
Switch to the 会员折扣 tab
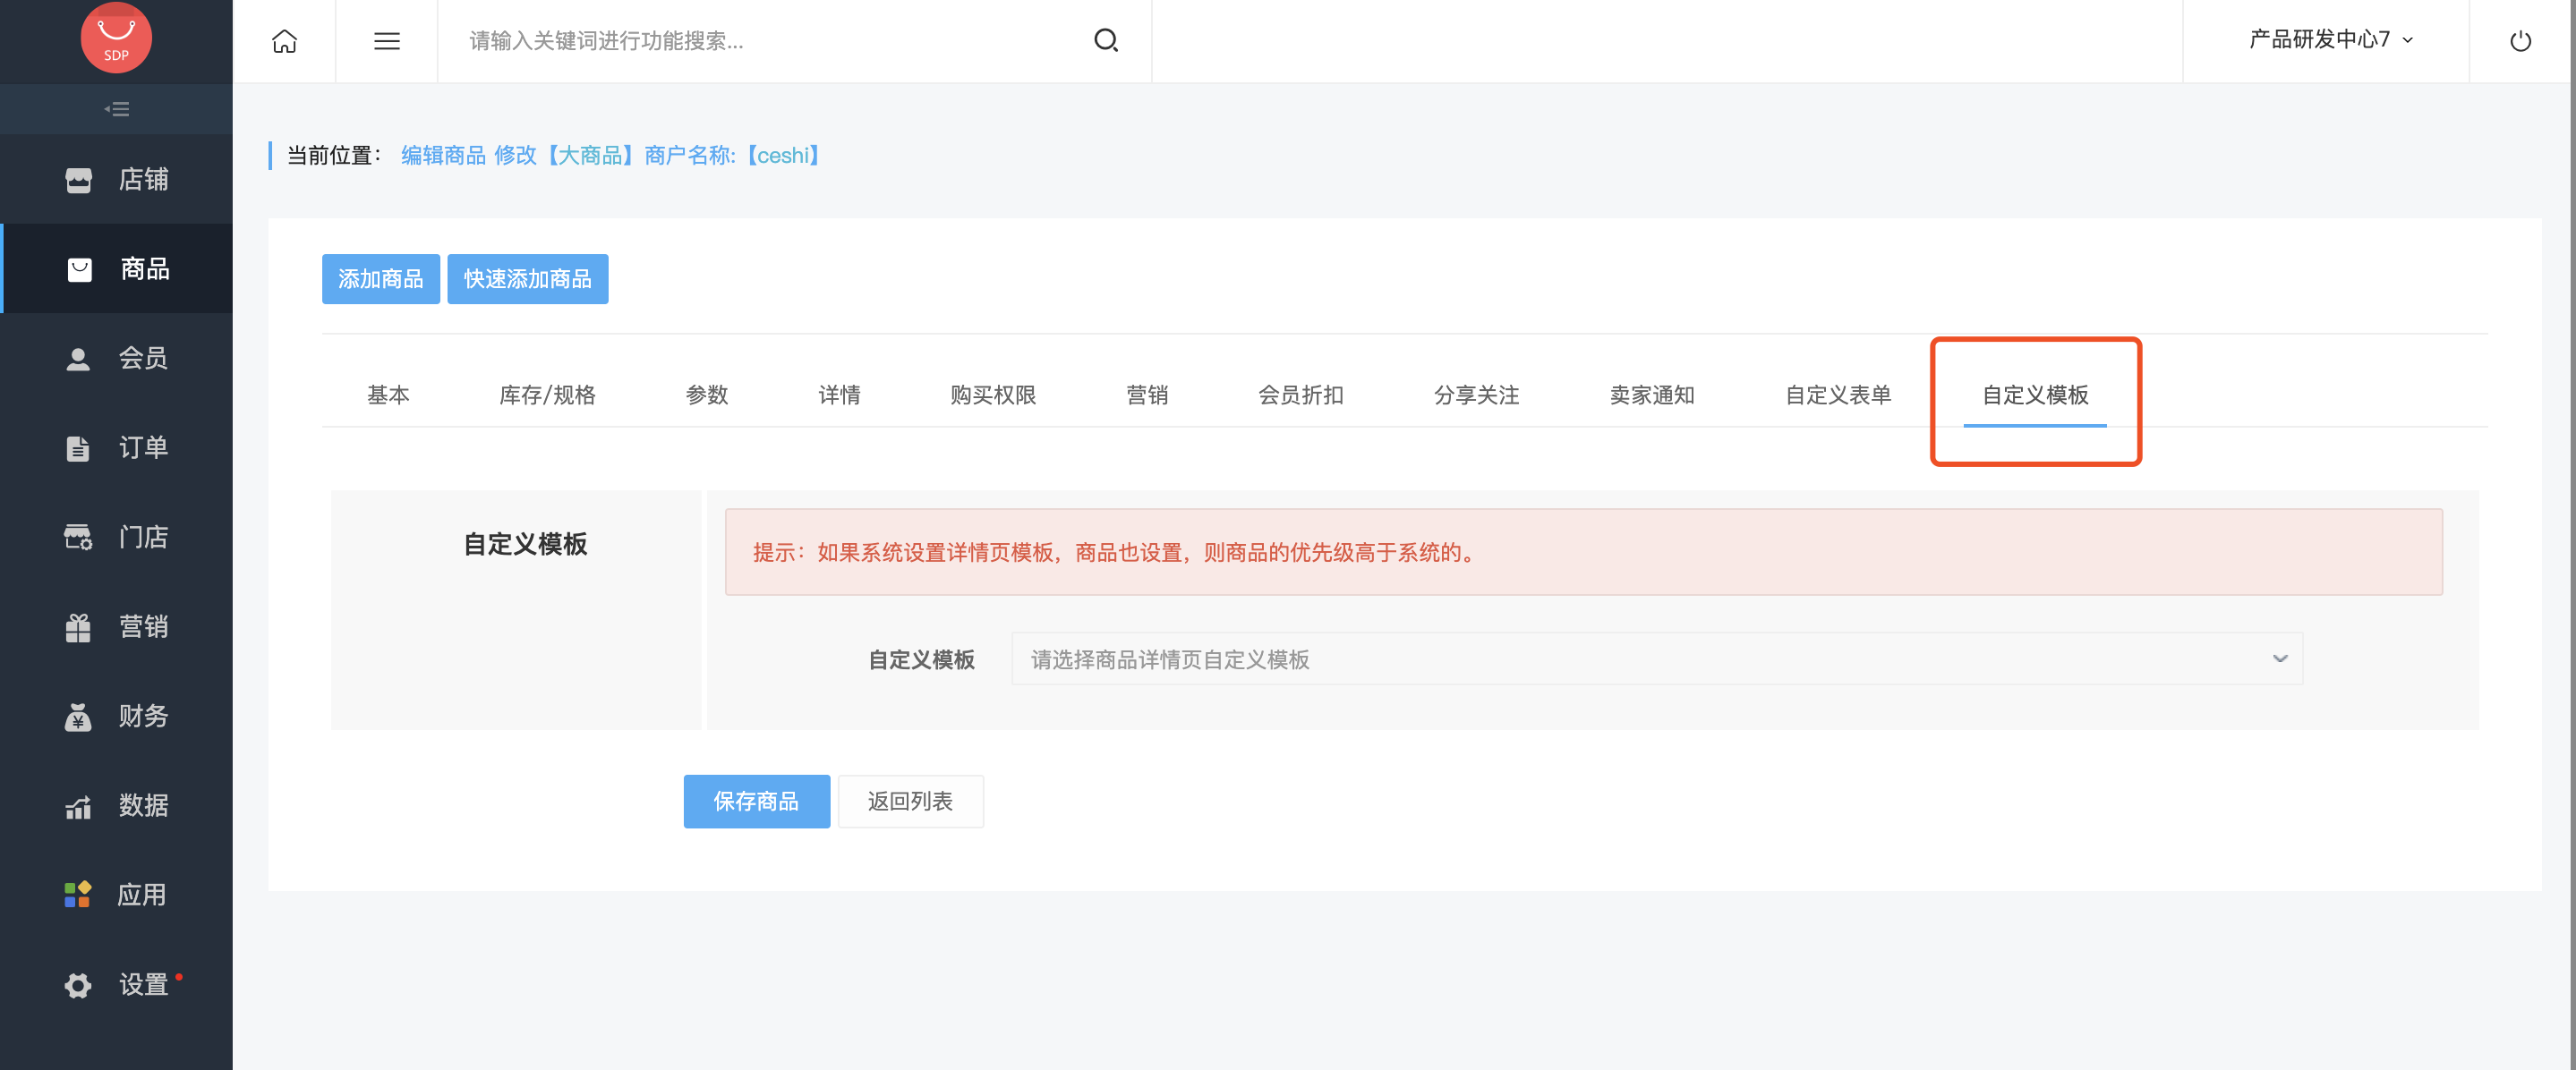(1301, 395)
